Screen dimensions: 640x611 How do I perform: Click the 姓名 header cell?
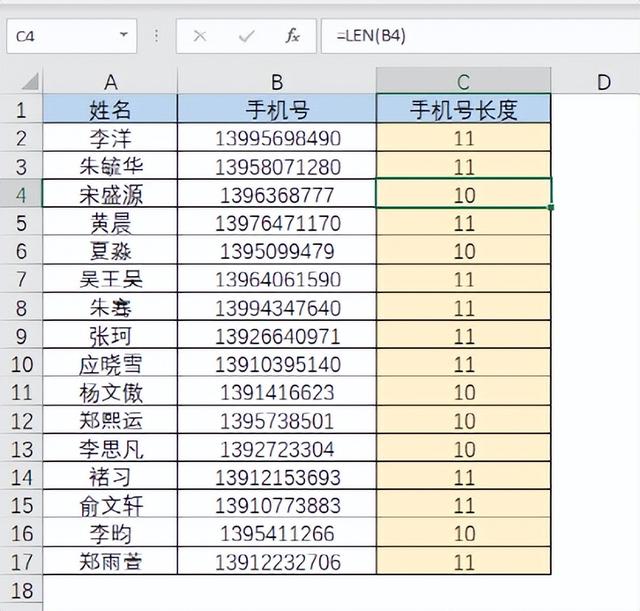[x=110, y=109]
